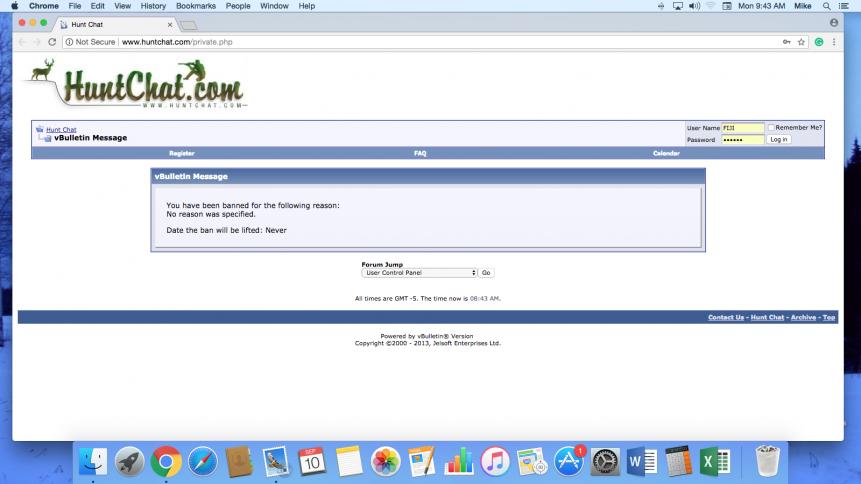
Task: Select the Hunt Chat browser tab
Action: (110, 24)
